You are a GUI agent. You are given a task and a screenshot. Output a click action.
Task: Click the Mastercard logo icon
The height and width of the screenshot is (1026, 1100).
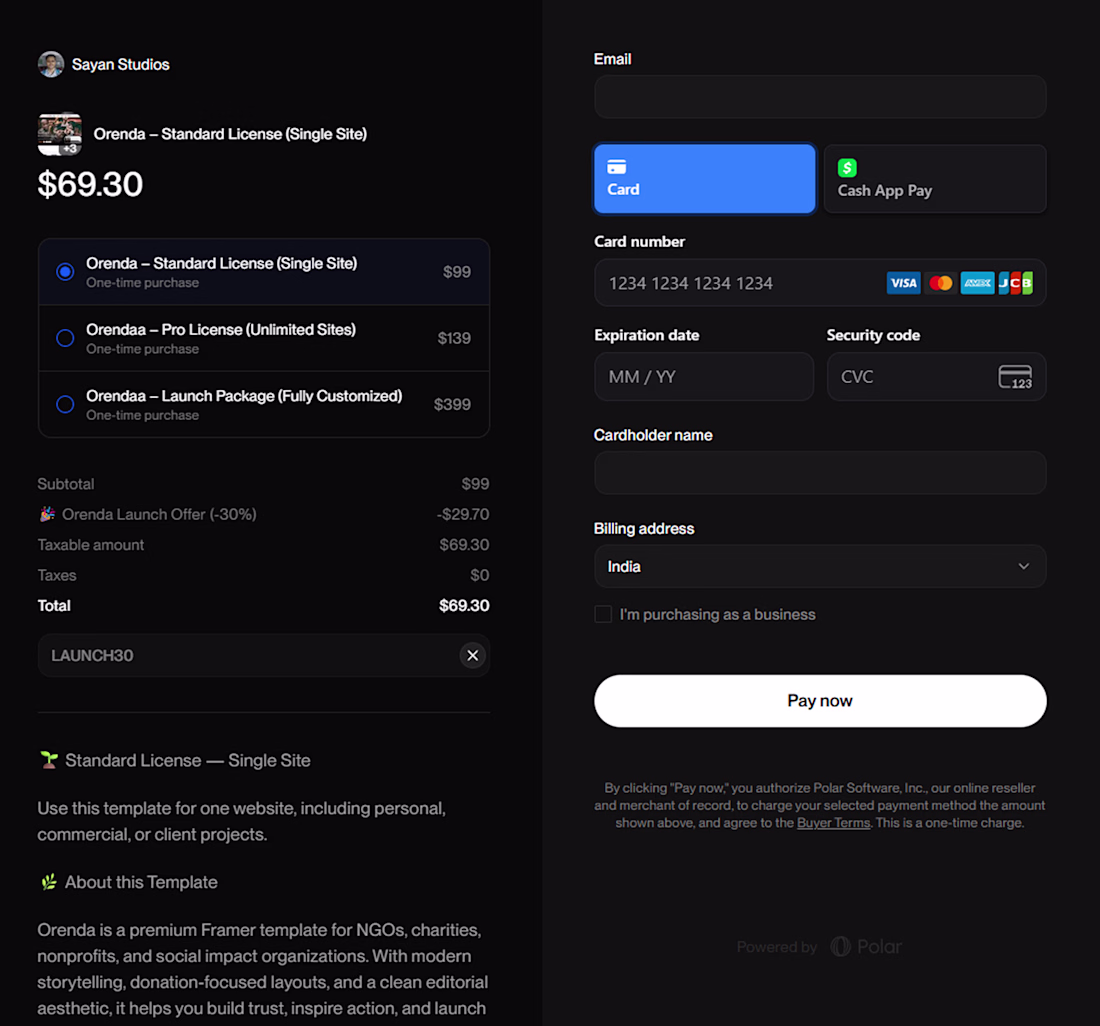pyautogui.click(x=941, y=283)
